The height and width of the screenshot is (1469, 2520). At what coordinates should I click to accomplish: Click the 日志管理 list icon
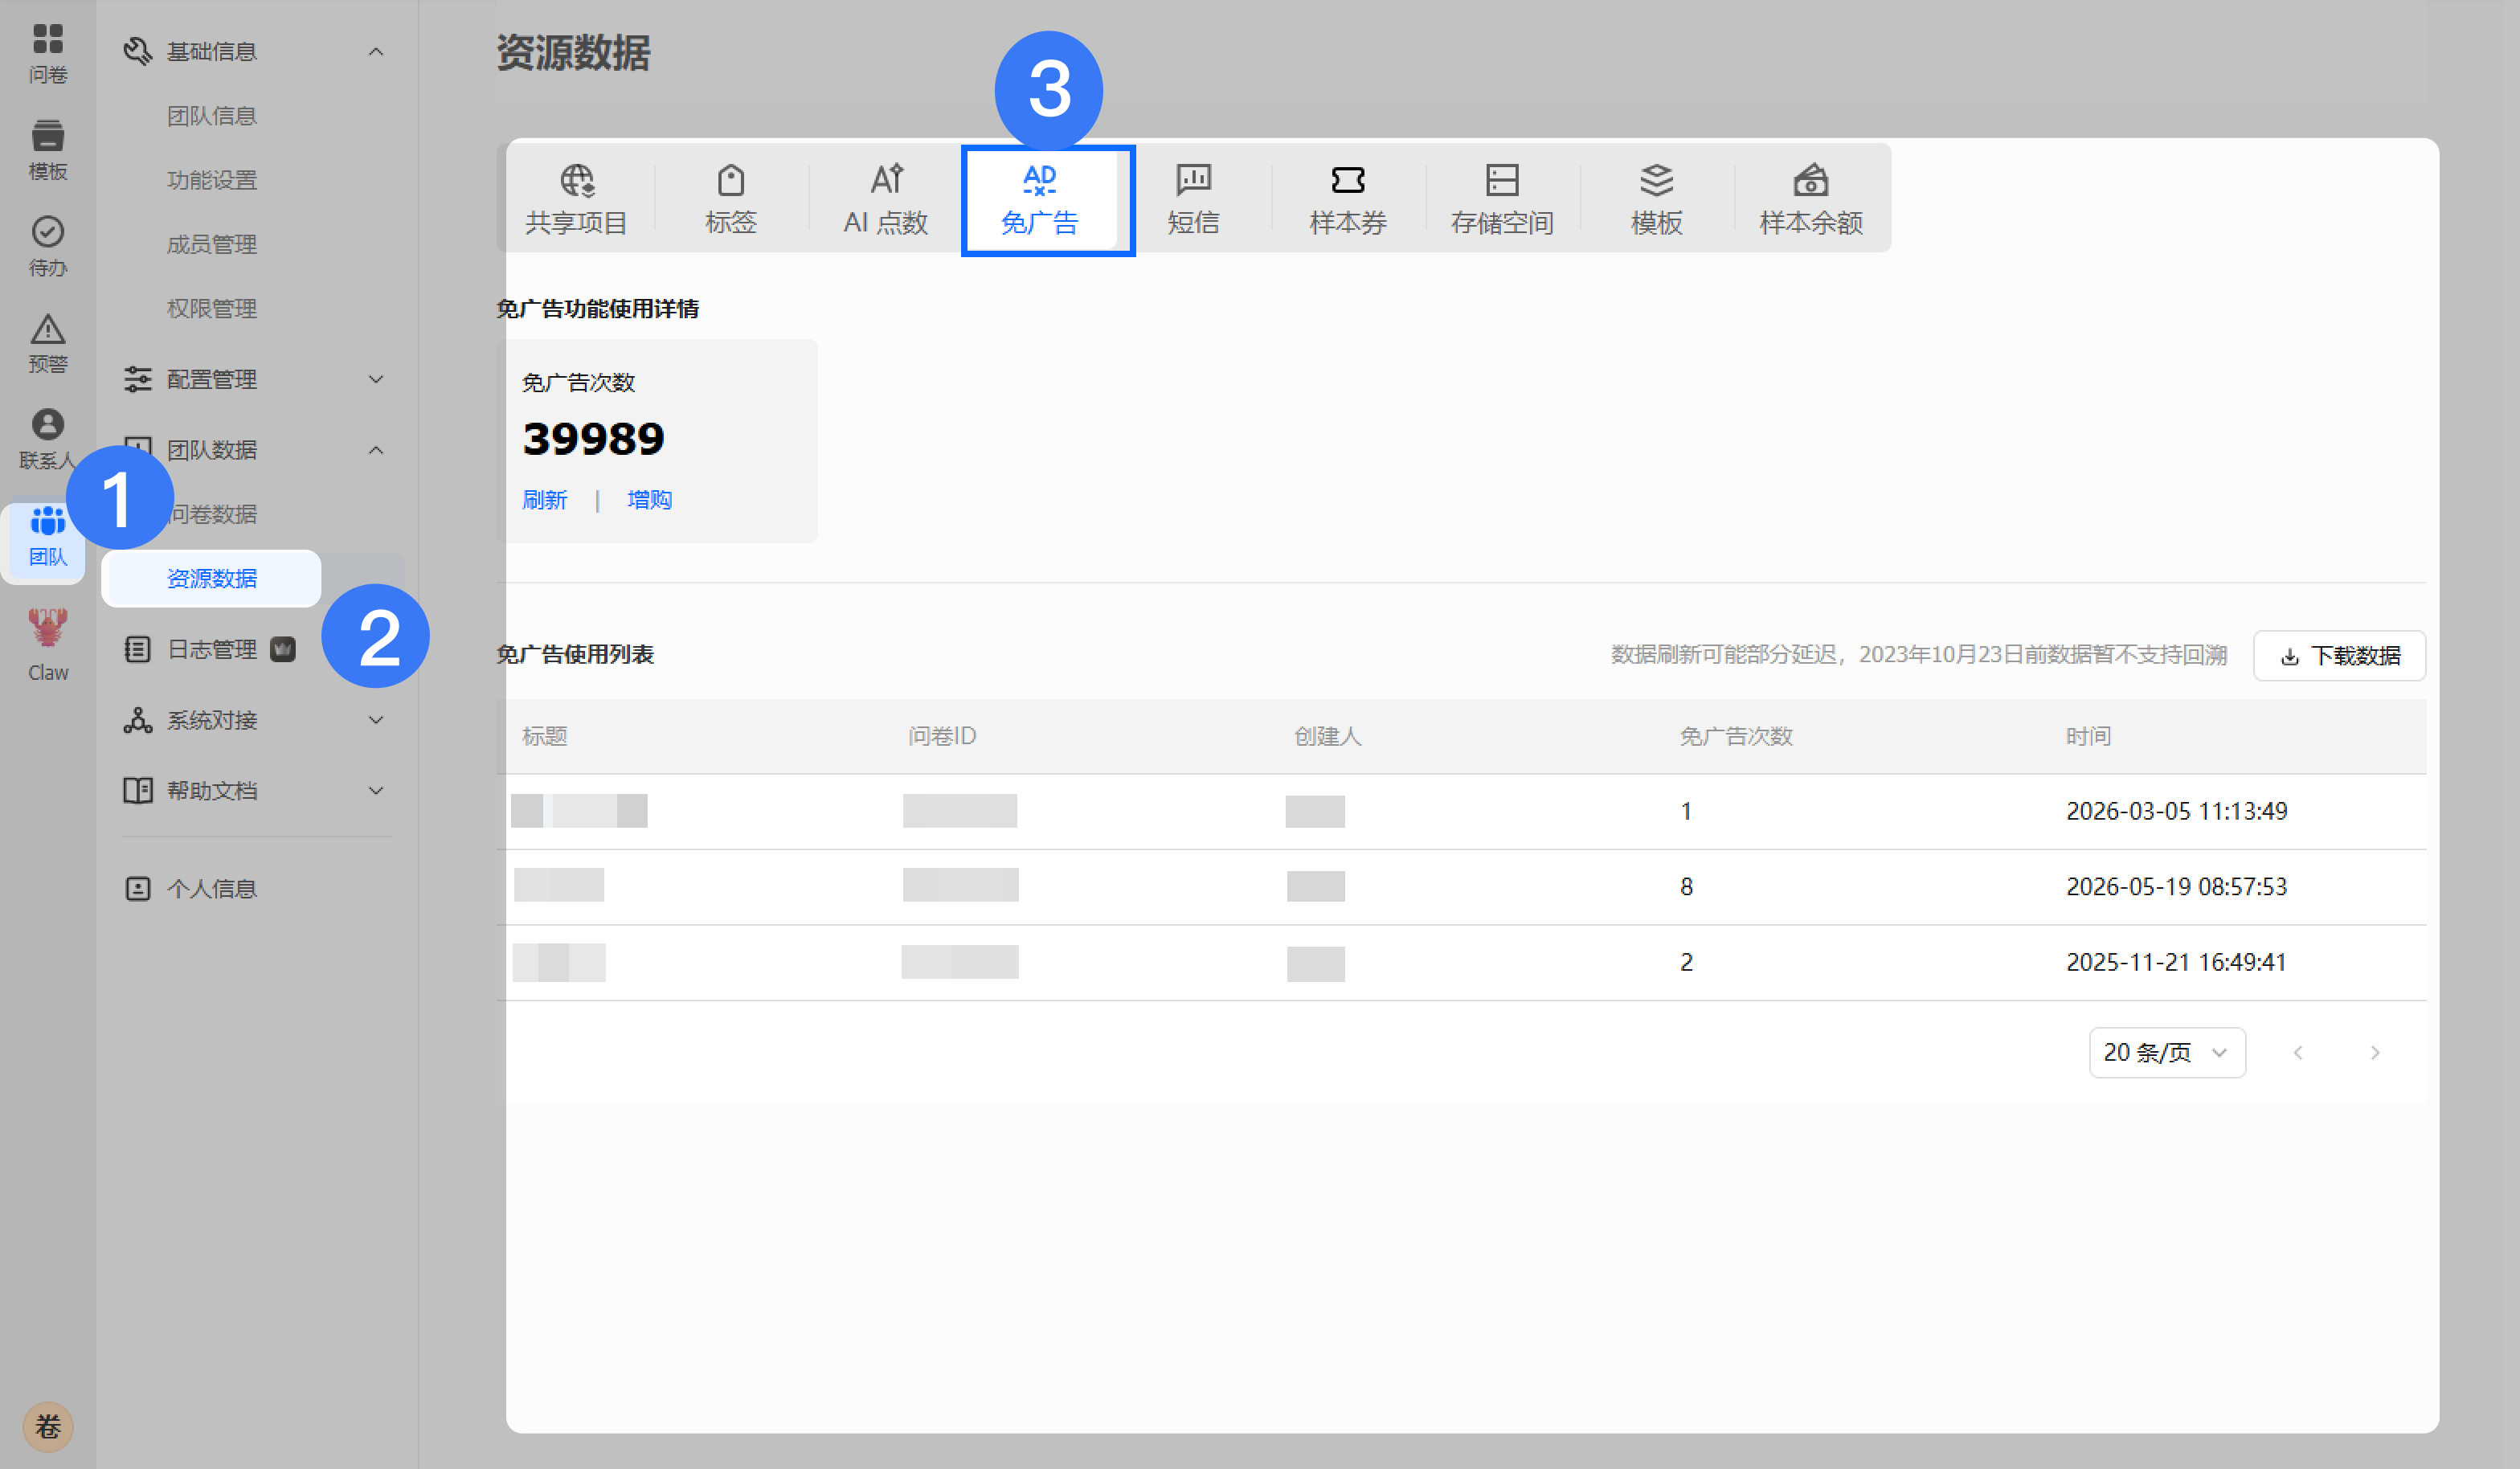[x=137, y=649]
